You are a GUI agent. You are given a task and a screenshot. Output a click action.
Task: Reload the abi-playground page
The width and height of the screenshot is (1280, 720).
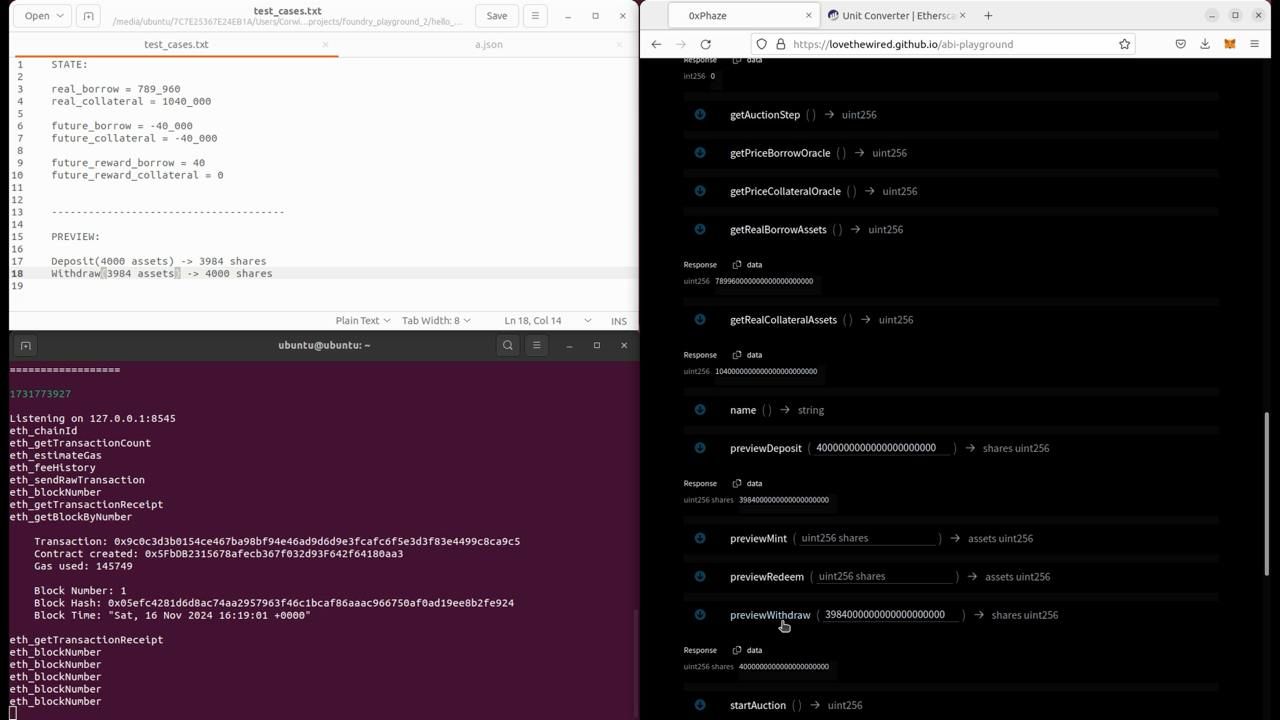(706, 44)
